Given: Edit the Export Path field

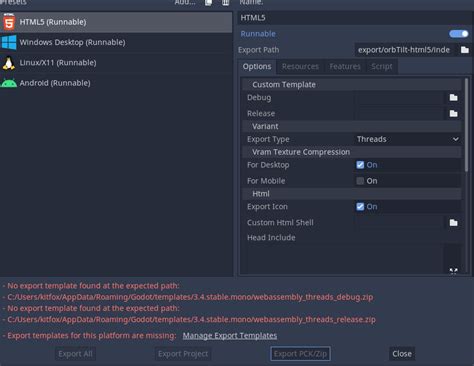Looking at the screenshot, I should click(405, 50).
